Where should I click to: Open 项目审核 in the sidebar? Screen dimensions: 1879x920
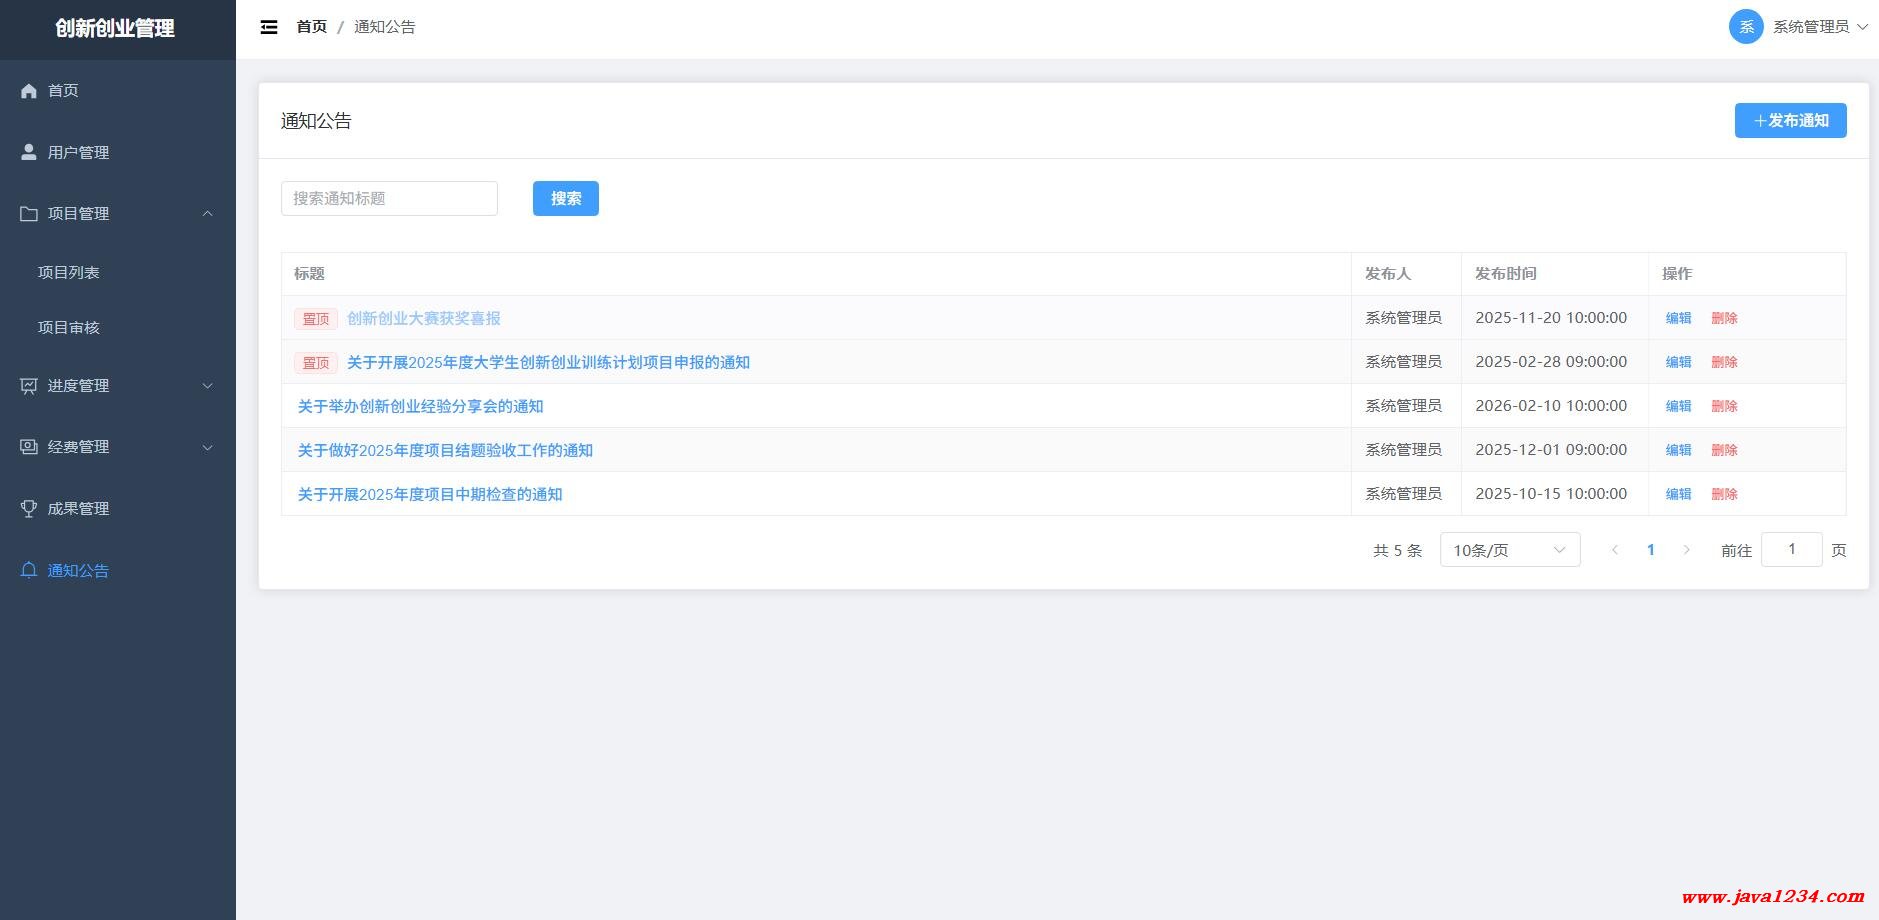69,327
